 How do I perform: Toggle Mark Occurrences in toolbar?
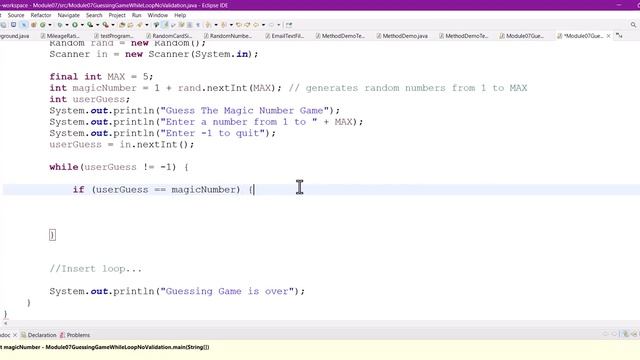click(x=165, y=25)
